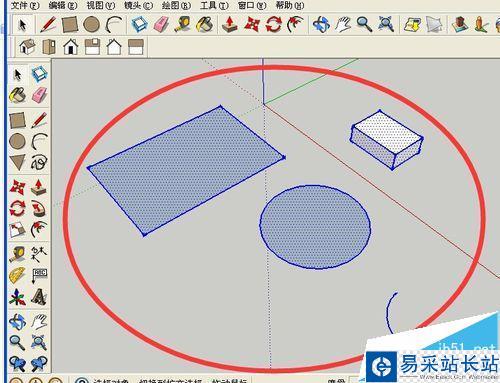Choose Move in left tool palette
The width and height of the screenshot is (500, 383).
point(17,187)
